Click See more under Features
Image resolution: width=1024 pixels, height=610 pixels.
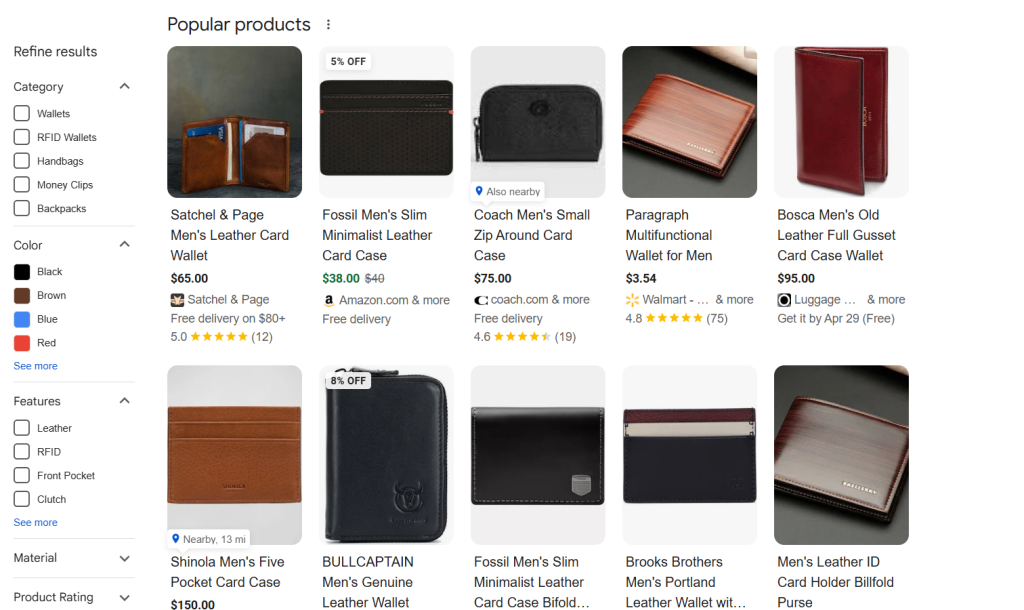coord(35,522)
